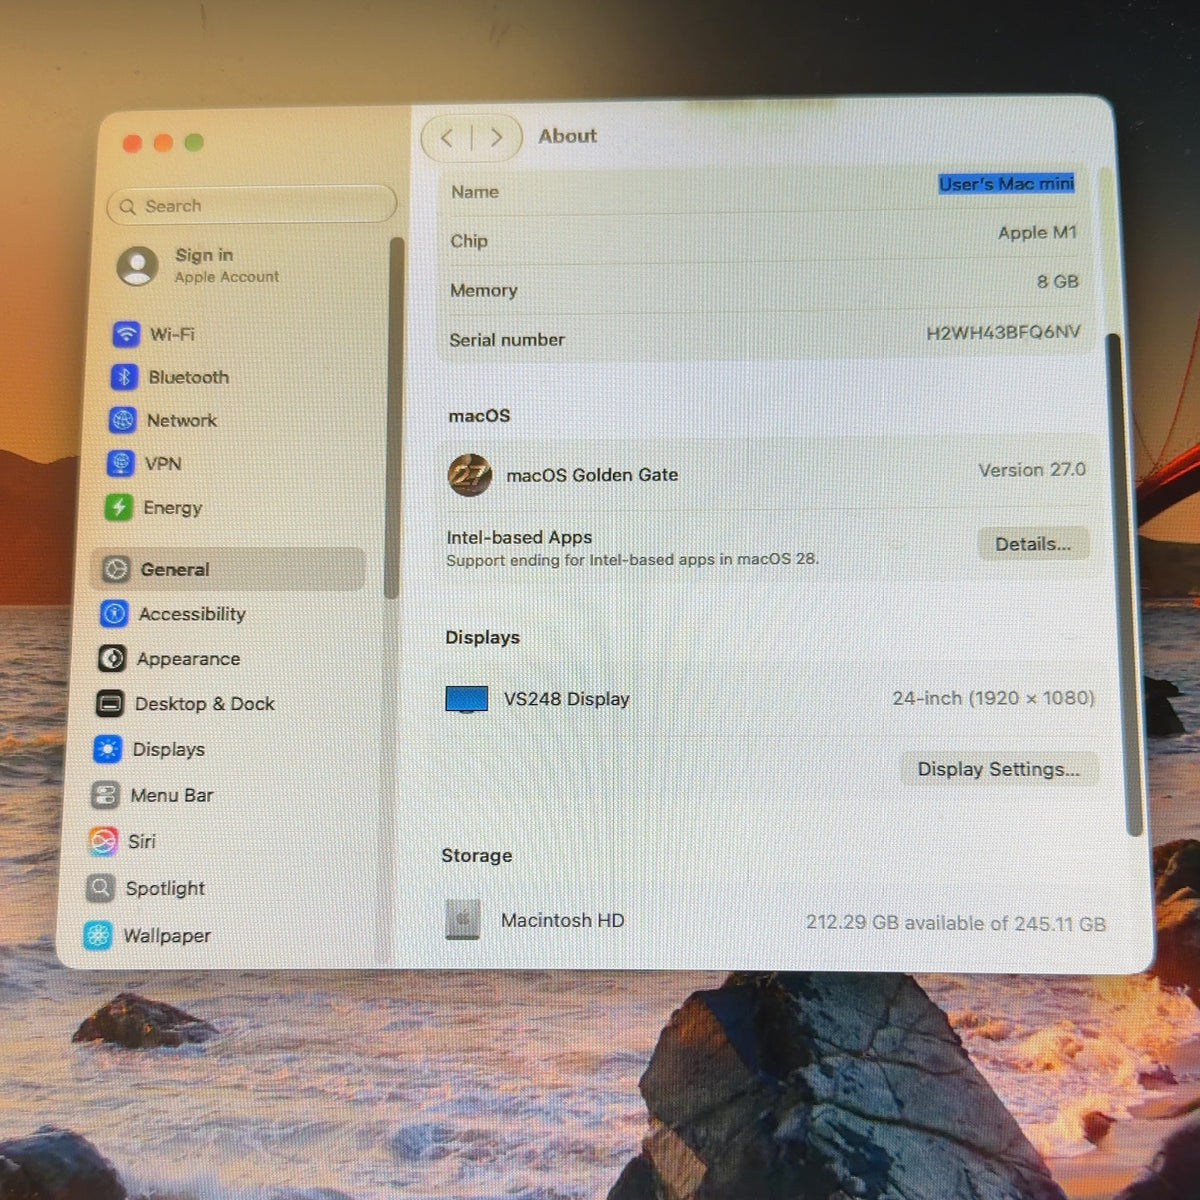
Task: Click the Storage section heading
Action: pyautogui.click(x=477, y=856)
